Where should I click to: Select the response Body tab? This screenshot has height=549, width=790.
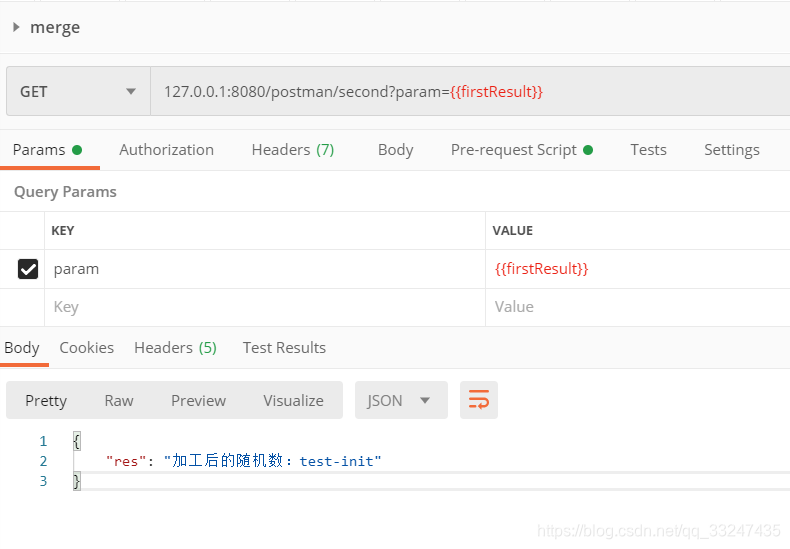pyautogui.click(x=22, y=348)
